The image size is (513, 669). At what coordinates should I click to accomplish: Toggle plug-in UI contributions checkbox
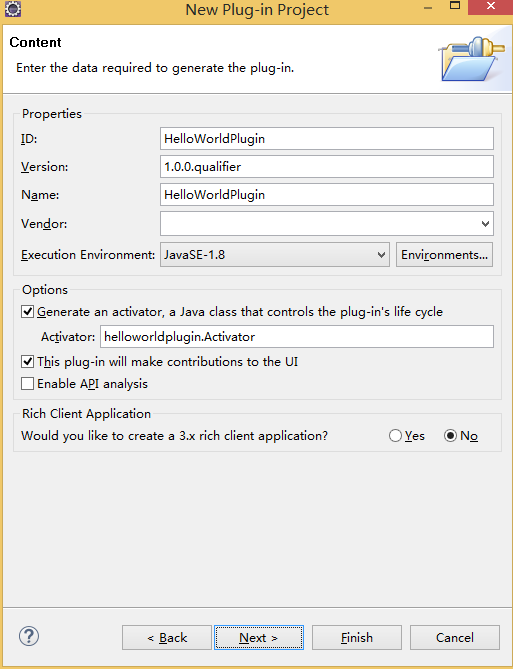point(28,361)
